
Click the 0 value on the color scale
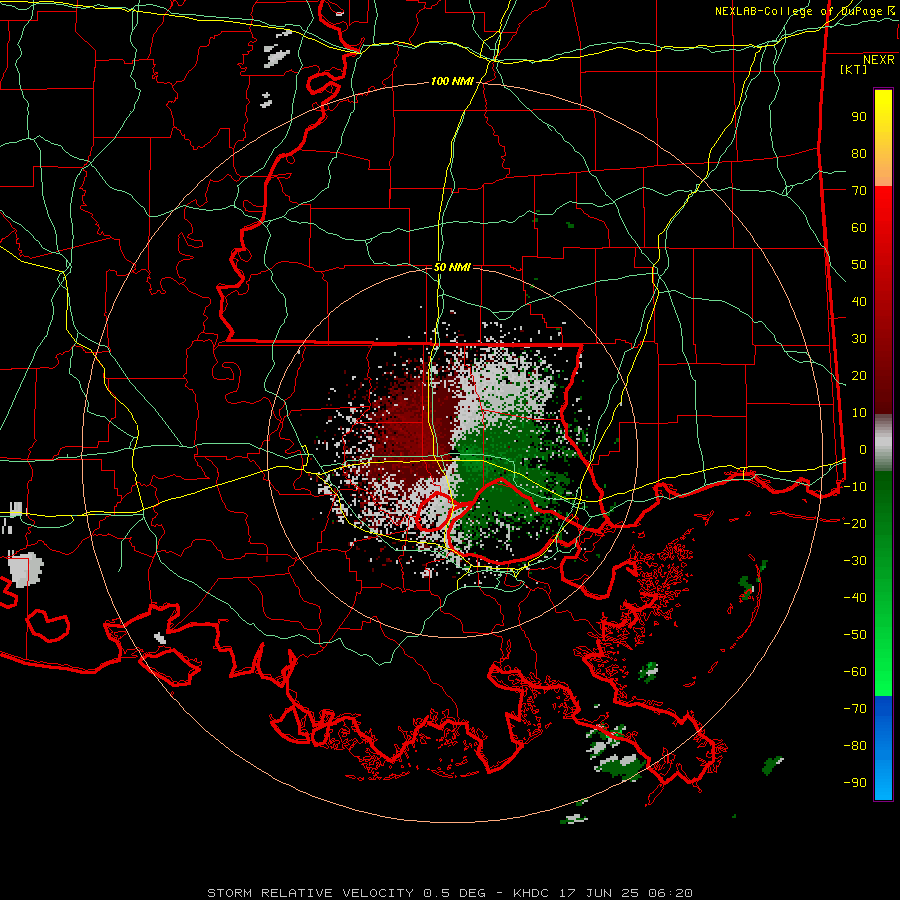863,450
